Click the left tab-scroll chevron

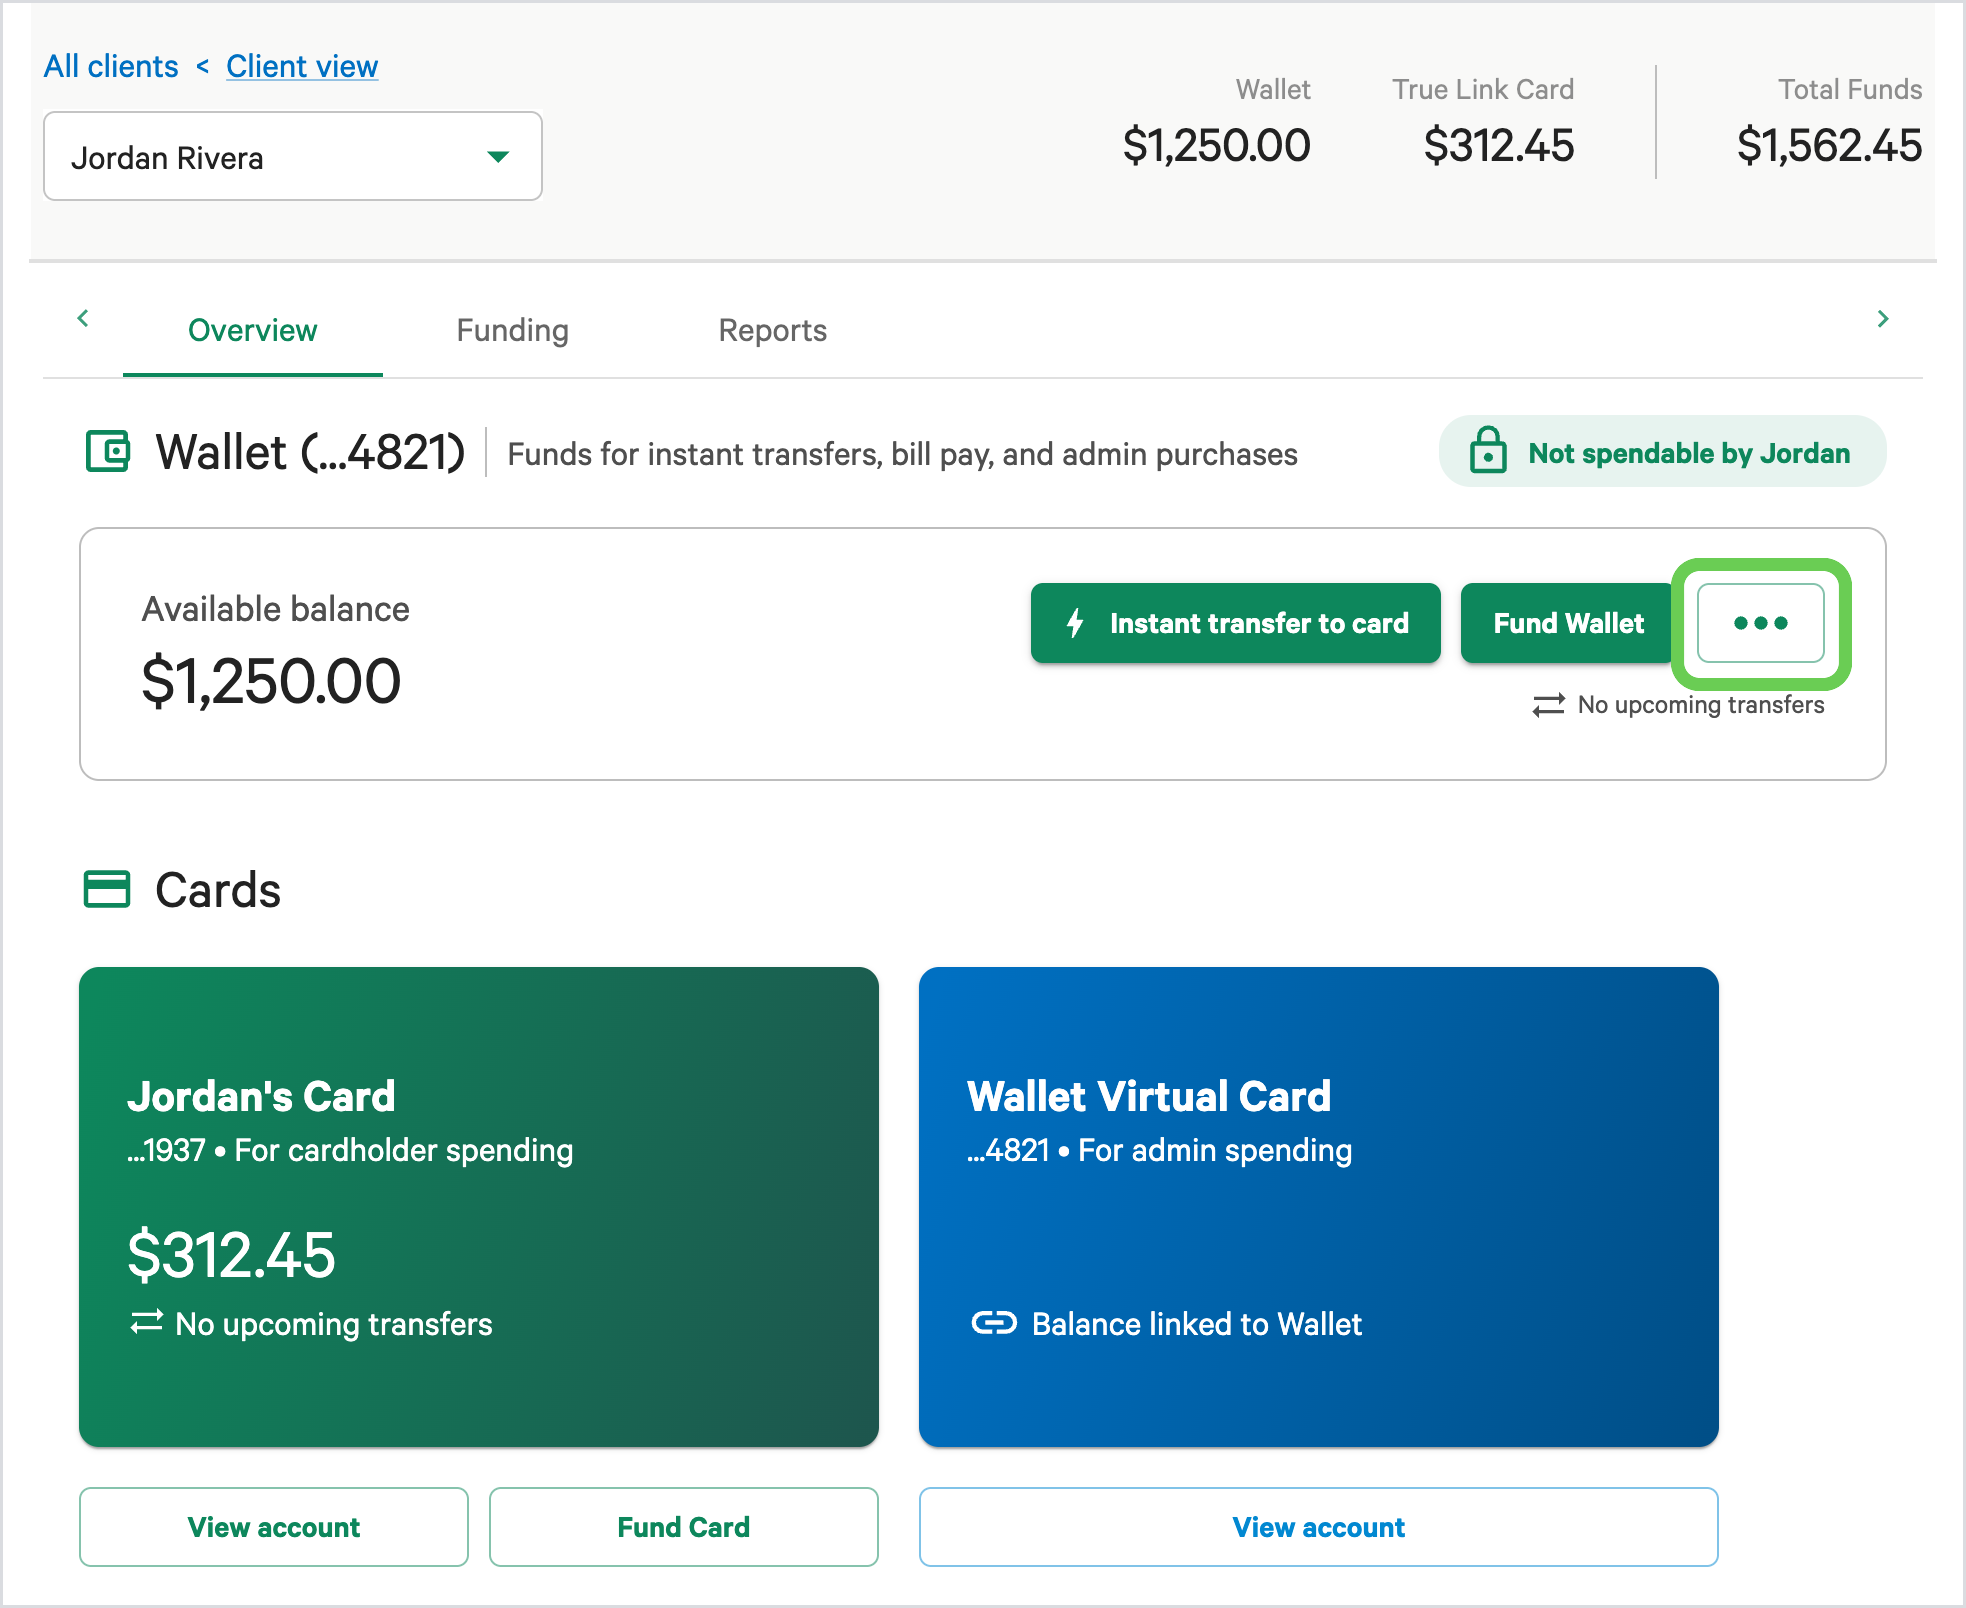[83, 318]
